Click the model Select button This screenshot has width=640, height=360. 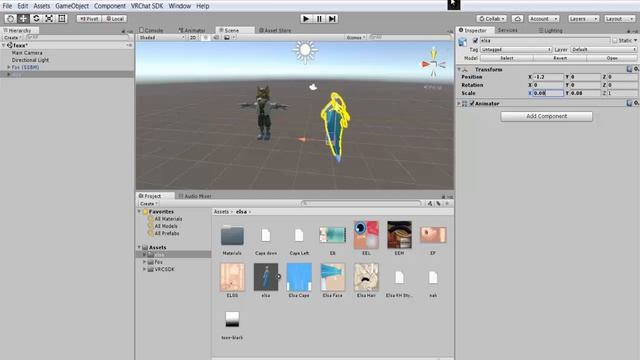point(507,58)
